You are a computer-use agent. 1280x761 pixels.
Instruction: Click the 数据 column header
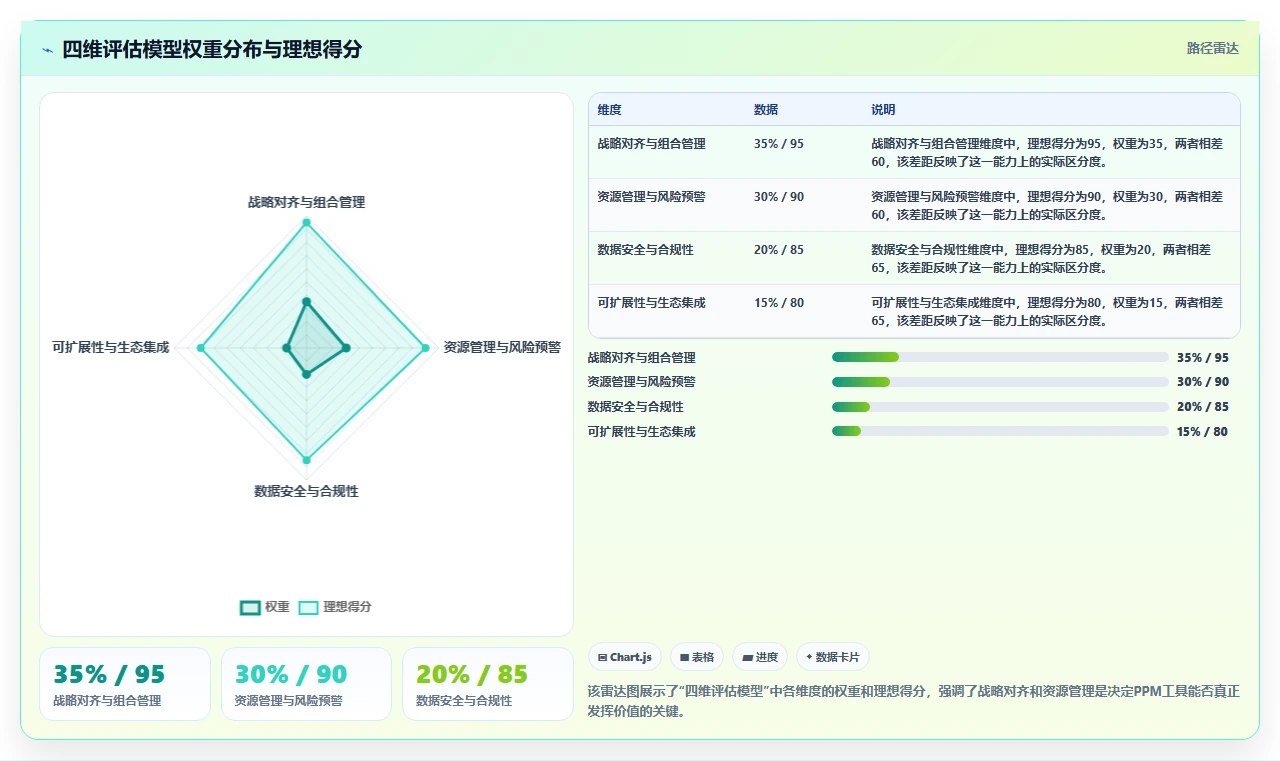766,110
